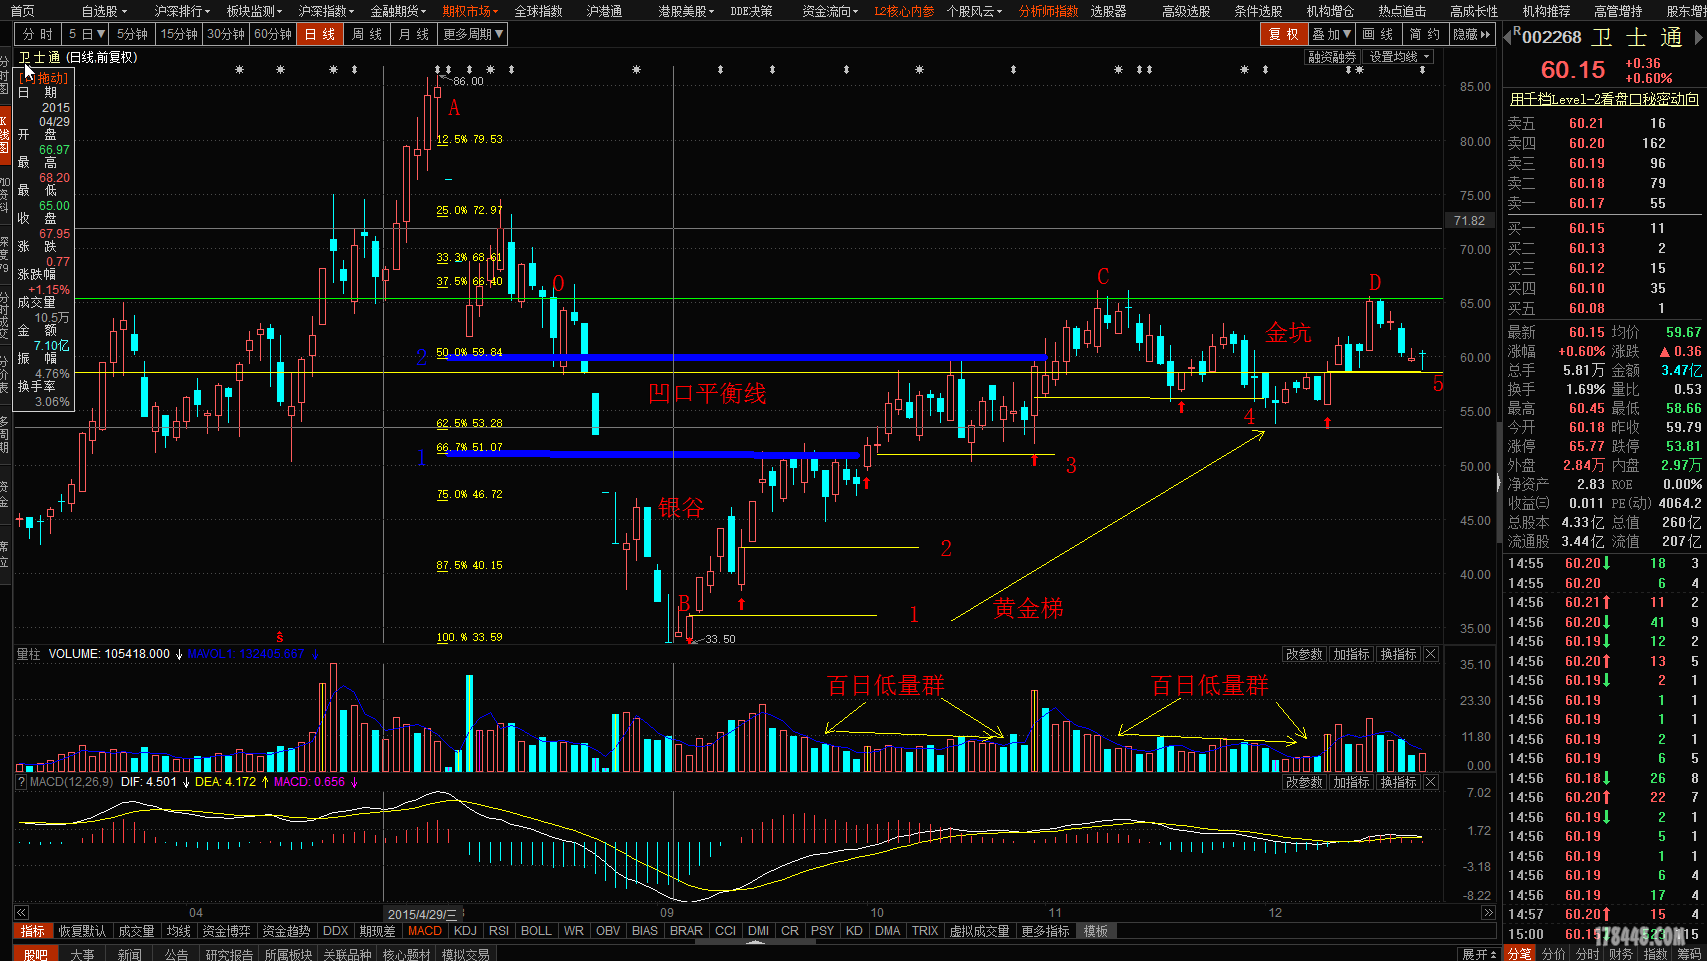
Task: Click the 买一 60.15 bid price row
Action: (1604, 228)
